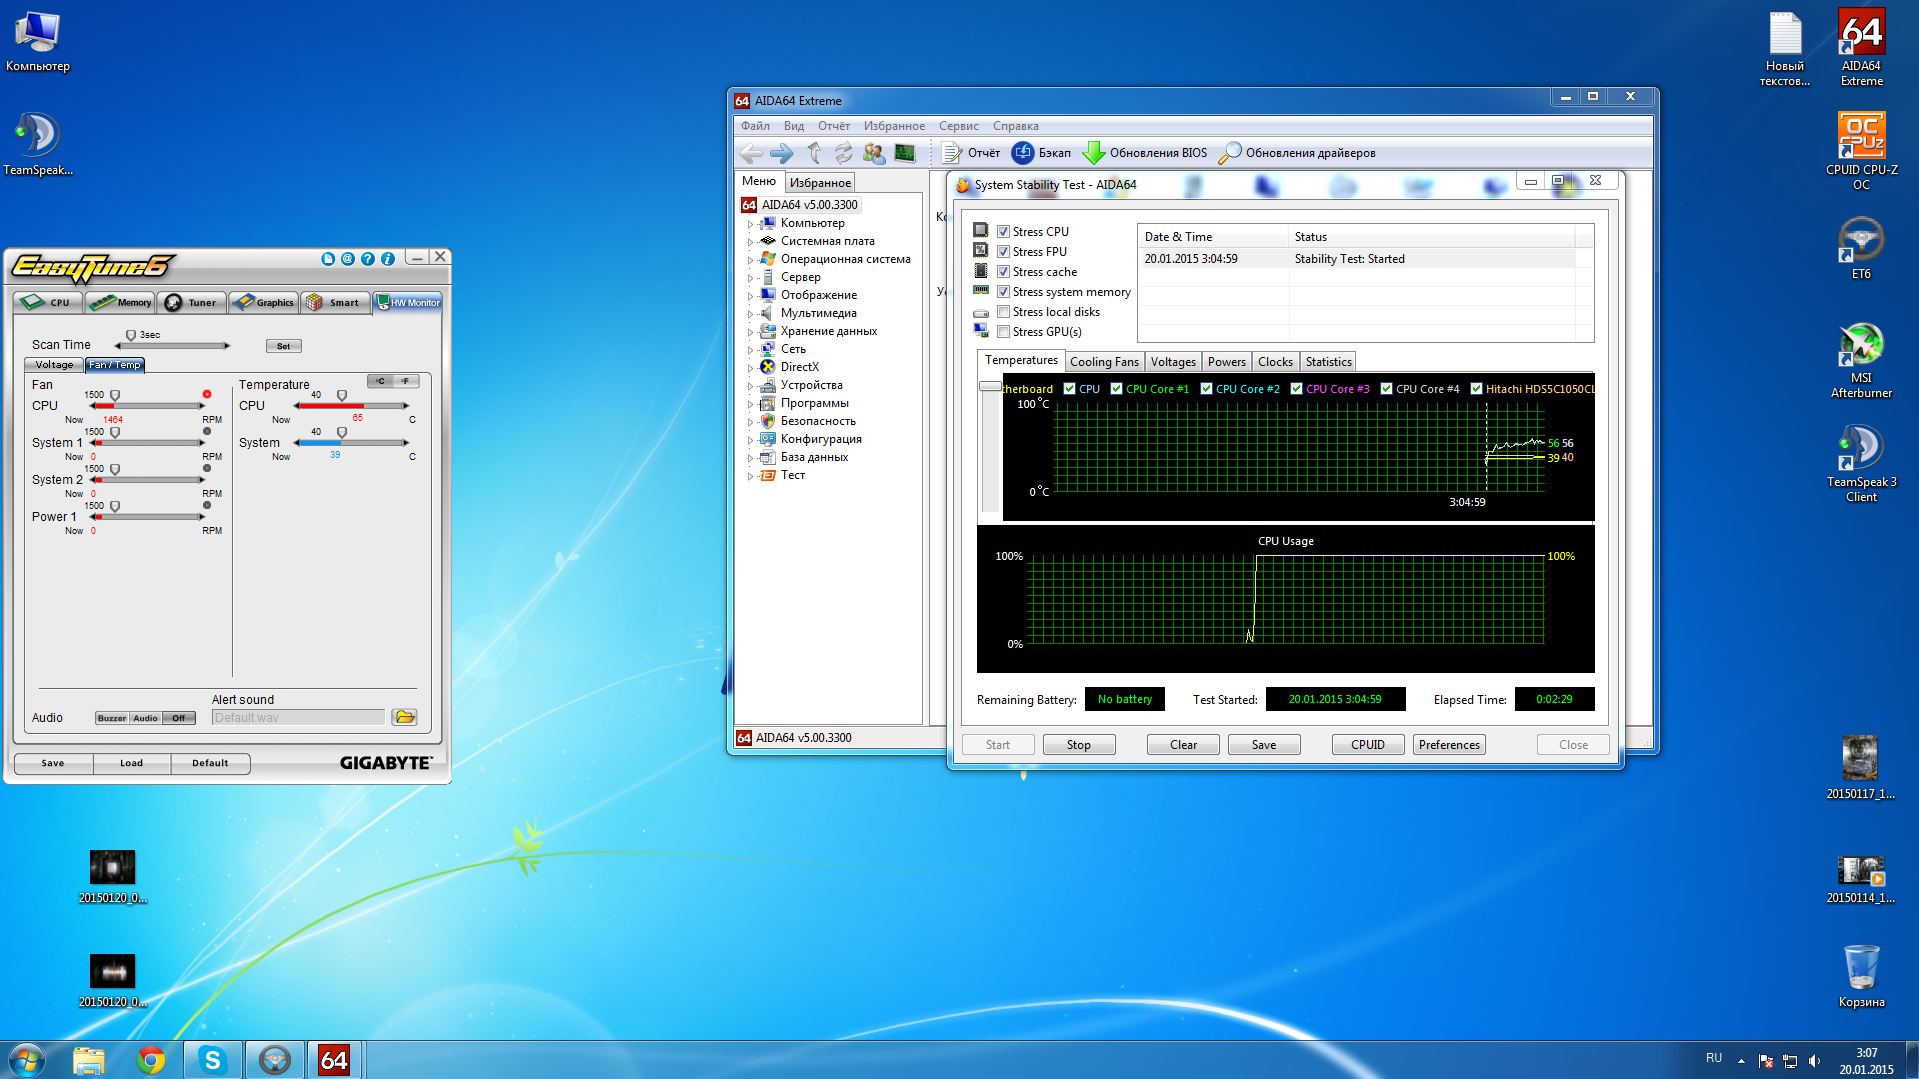
Task: Expand the Мультимедиа tree node
Action: coord(750,314)
